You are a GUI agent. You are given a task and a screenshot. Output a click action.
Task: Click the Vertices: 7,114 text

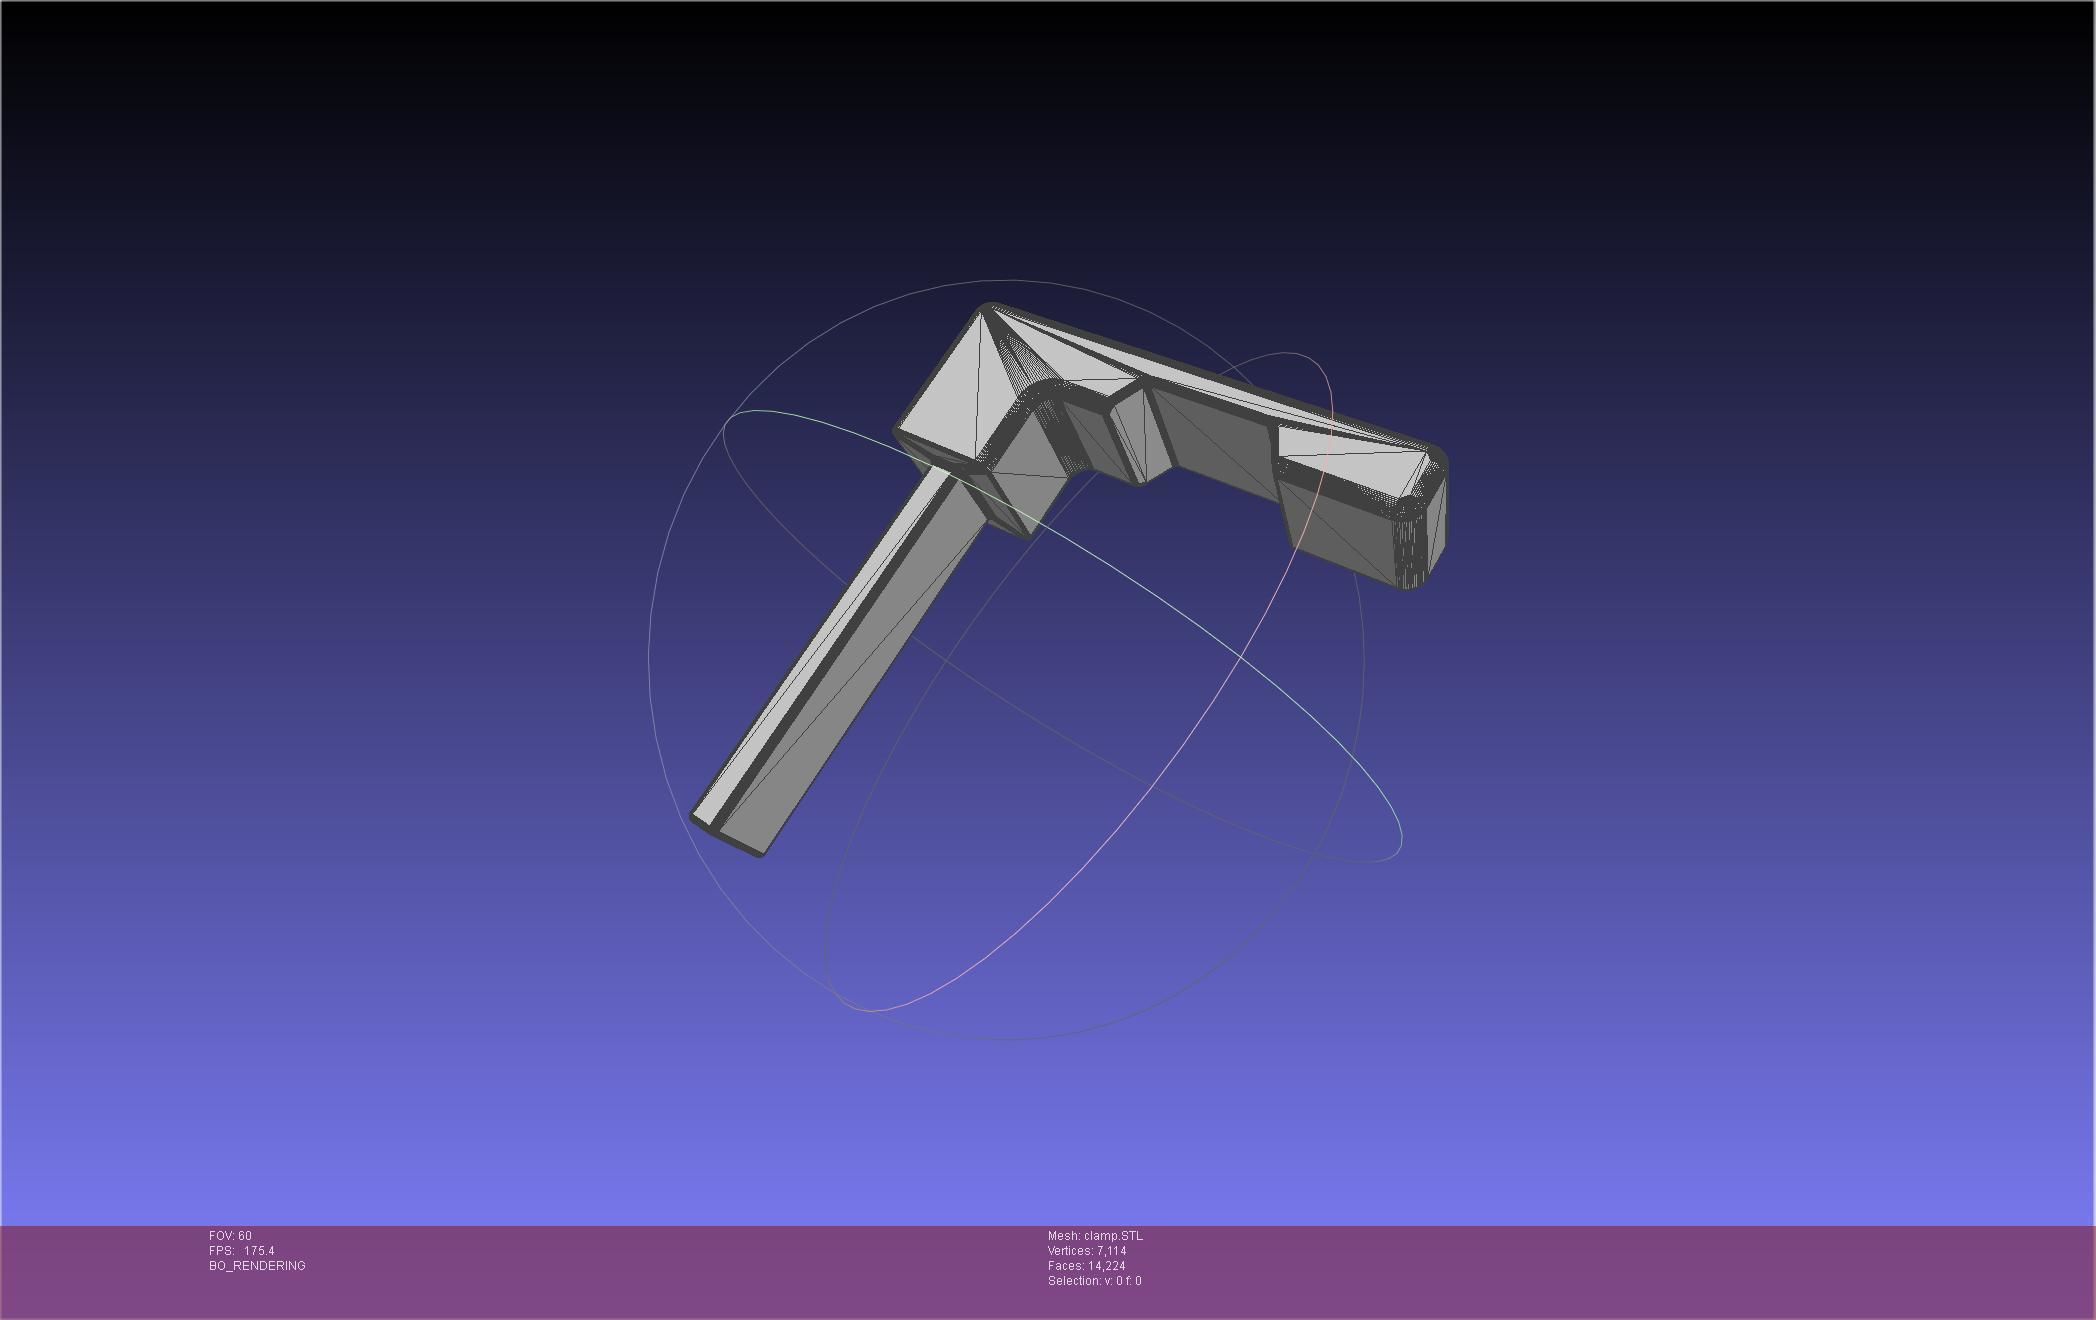coord(1087,1251)
